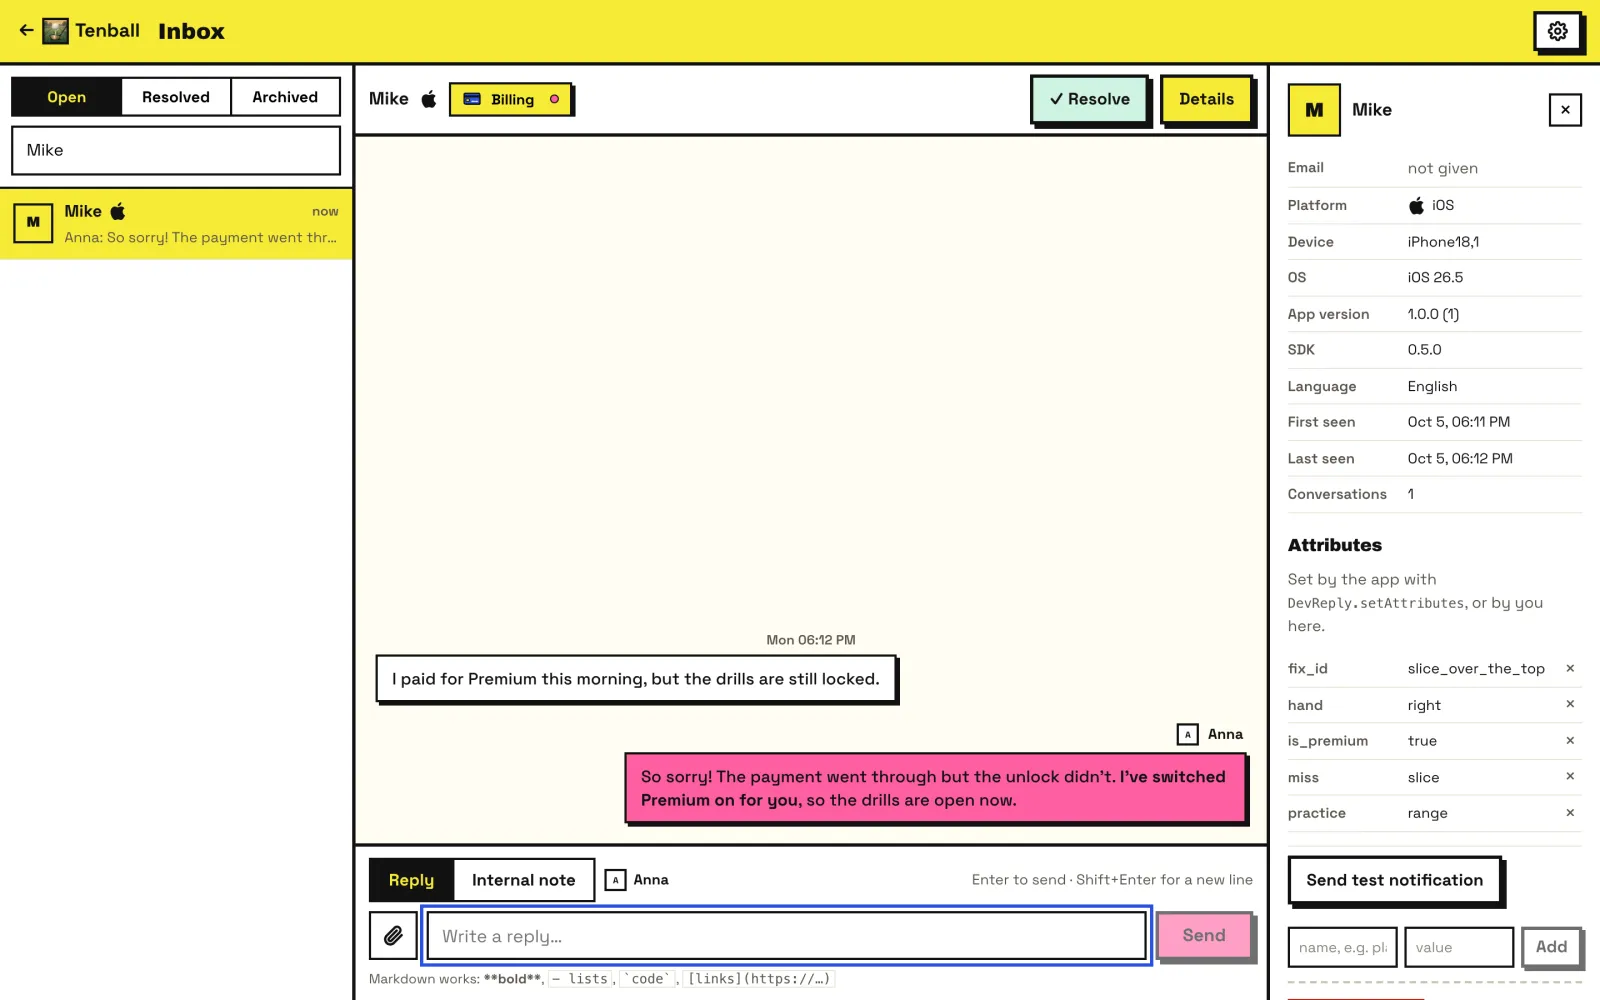This screenshot has width=1600, height=1000.
Task: Toggle the Details panel button
Action: (x=1206, y=99)
